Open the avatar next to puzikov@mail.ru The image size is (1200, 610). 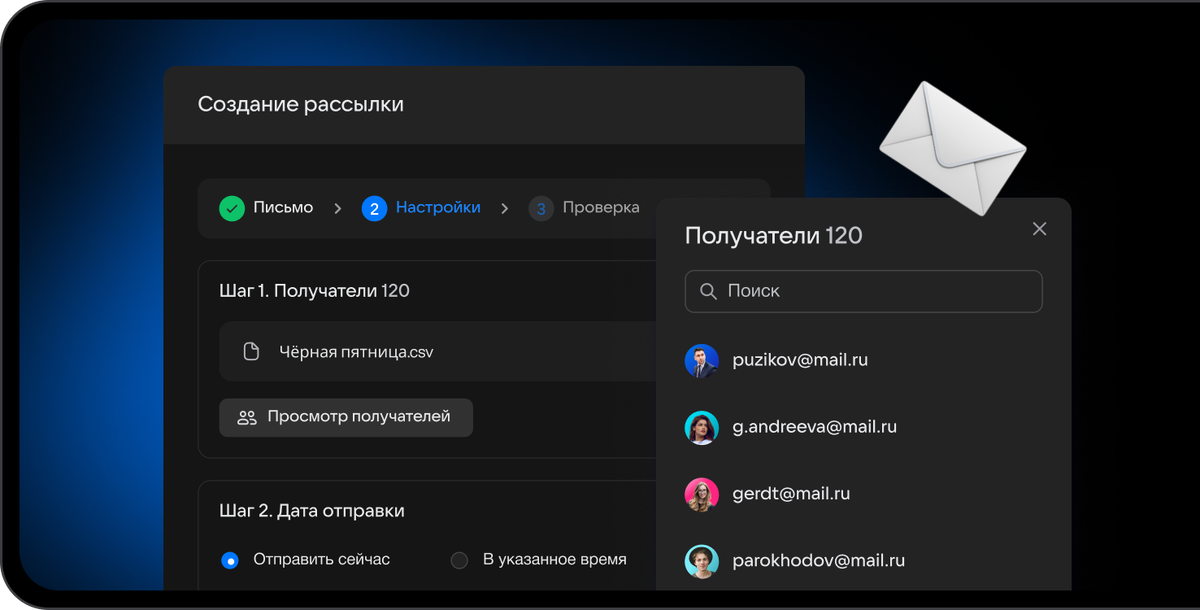(x=701, y=360)
